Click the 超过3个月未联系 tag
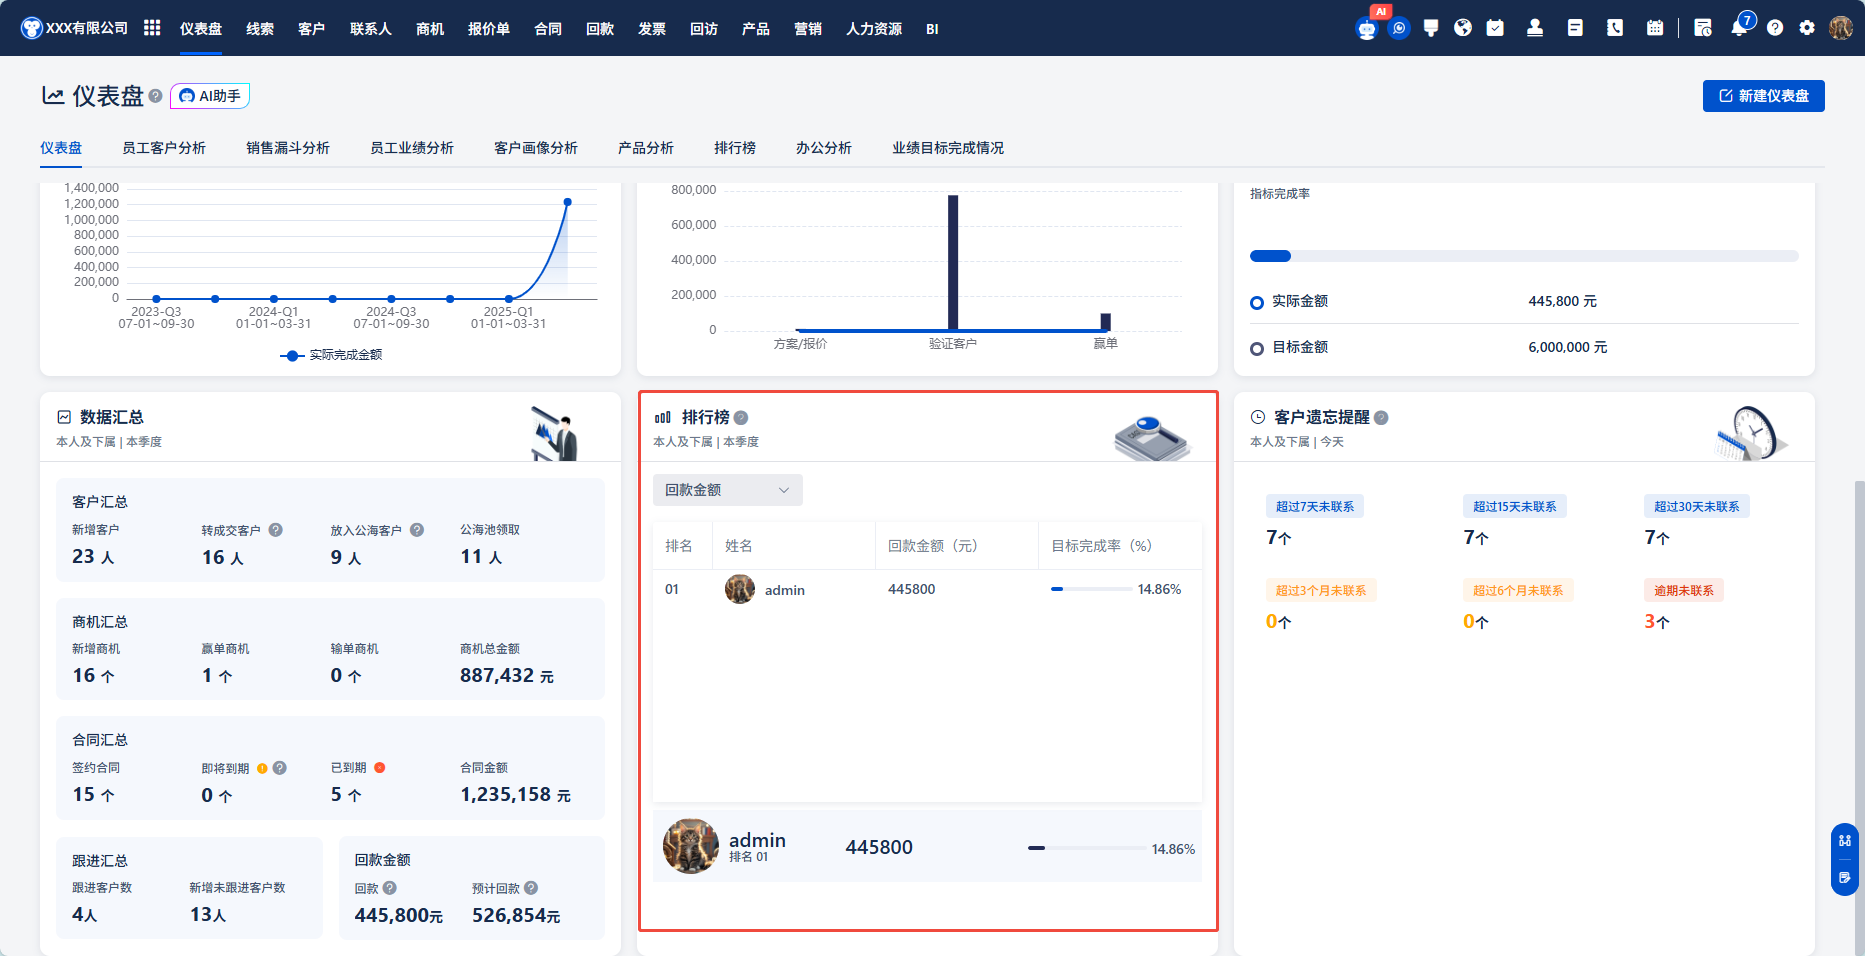 [1321, 591]
